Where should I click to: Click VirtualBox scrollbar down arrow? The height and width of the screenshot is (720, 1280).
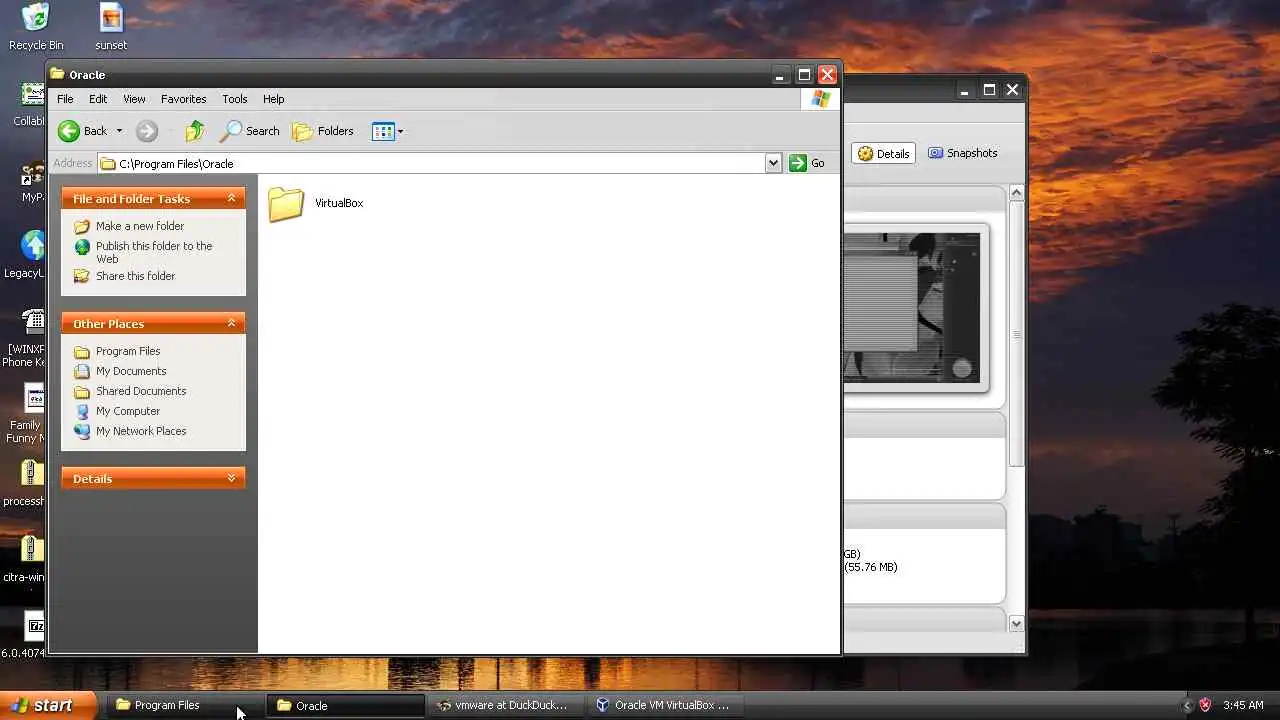click(1016, 623)
